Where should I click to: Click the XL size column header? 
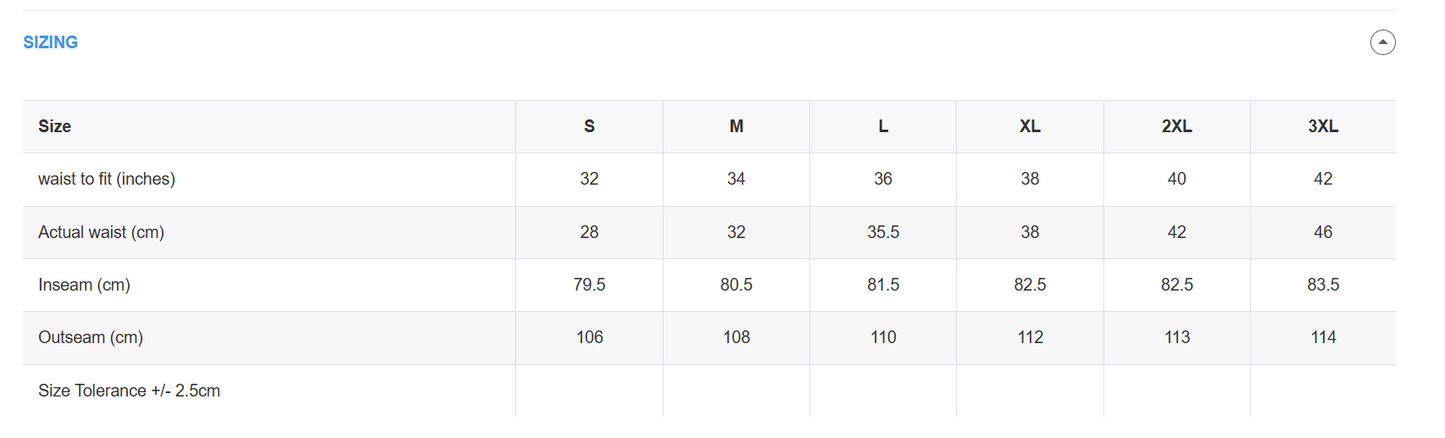(x=1030, y=127)
